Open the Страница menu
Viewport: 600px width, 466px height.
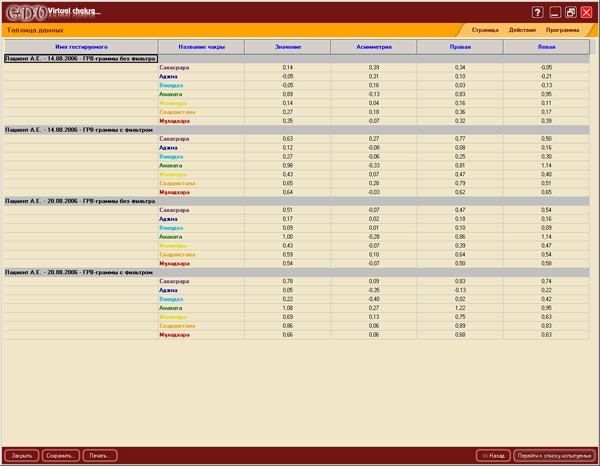pyautogui.click(x=485, y=31)
